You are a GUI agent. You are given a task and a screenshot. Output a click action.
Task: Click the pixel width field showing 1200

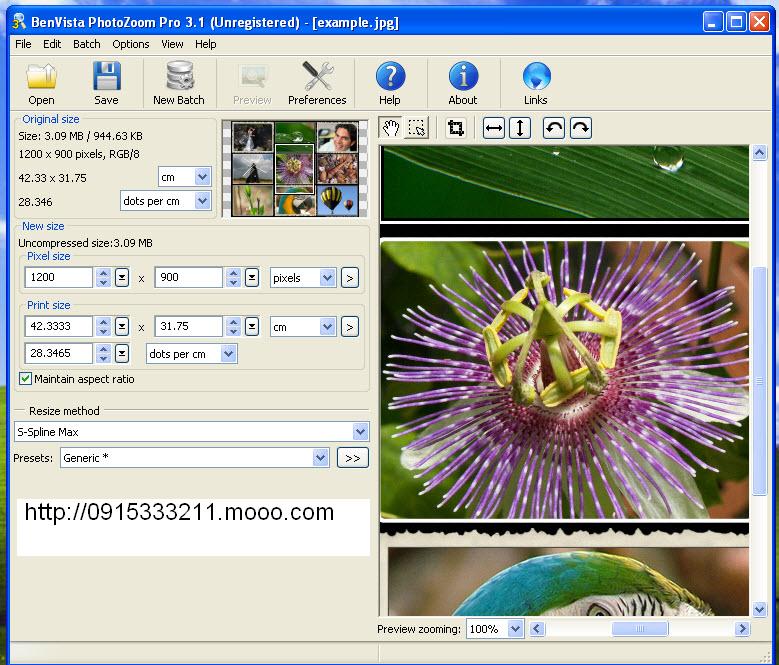pyautogui.click(x=59, y=277)
